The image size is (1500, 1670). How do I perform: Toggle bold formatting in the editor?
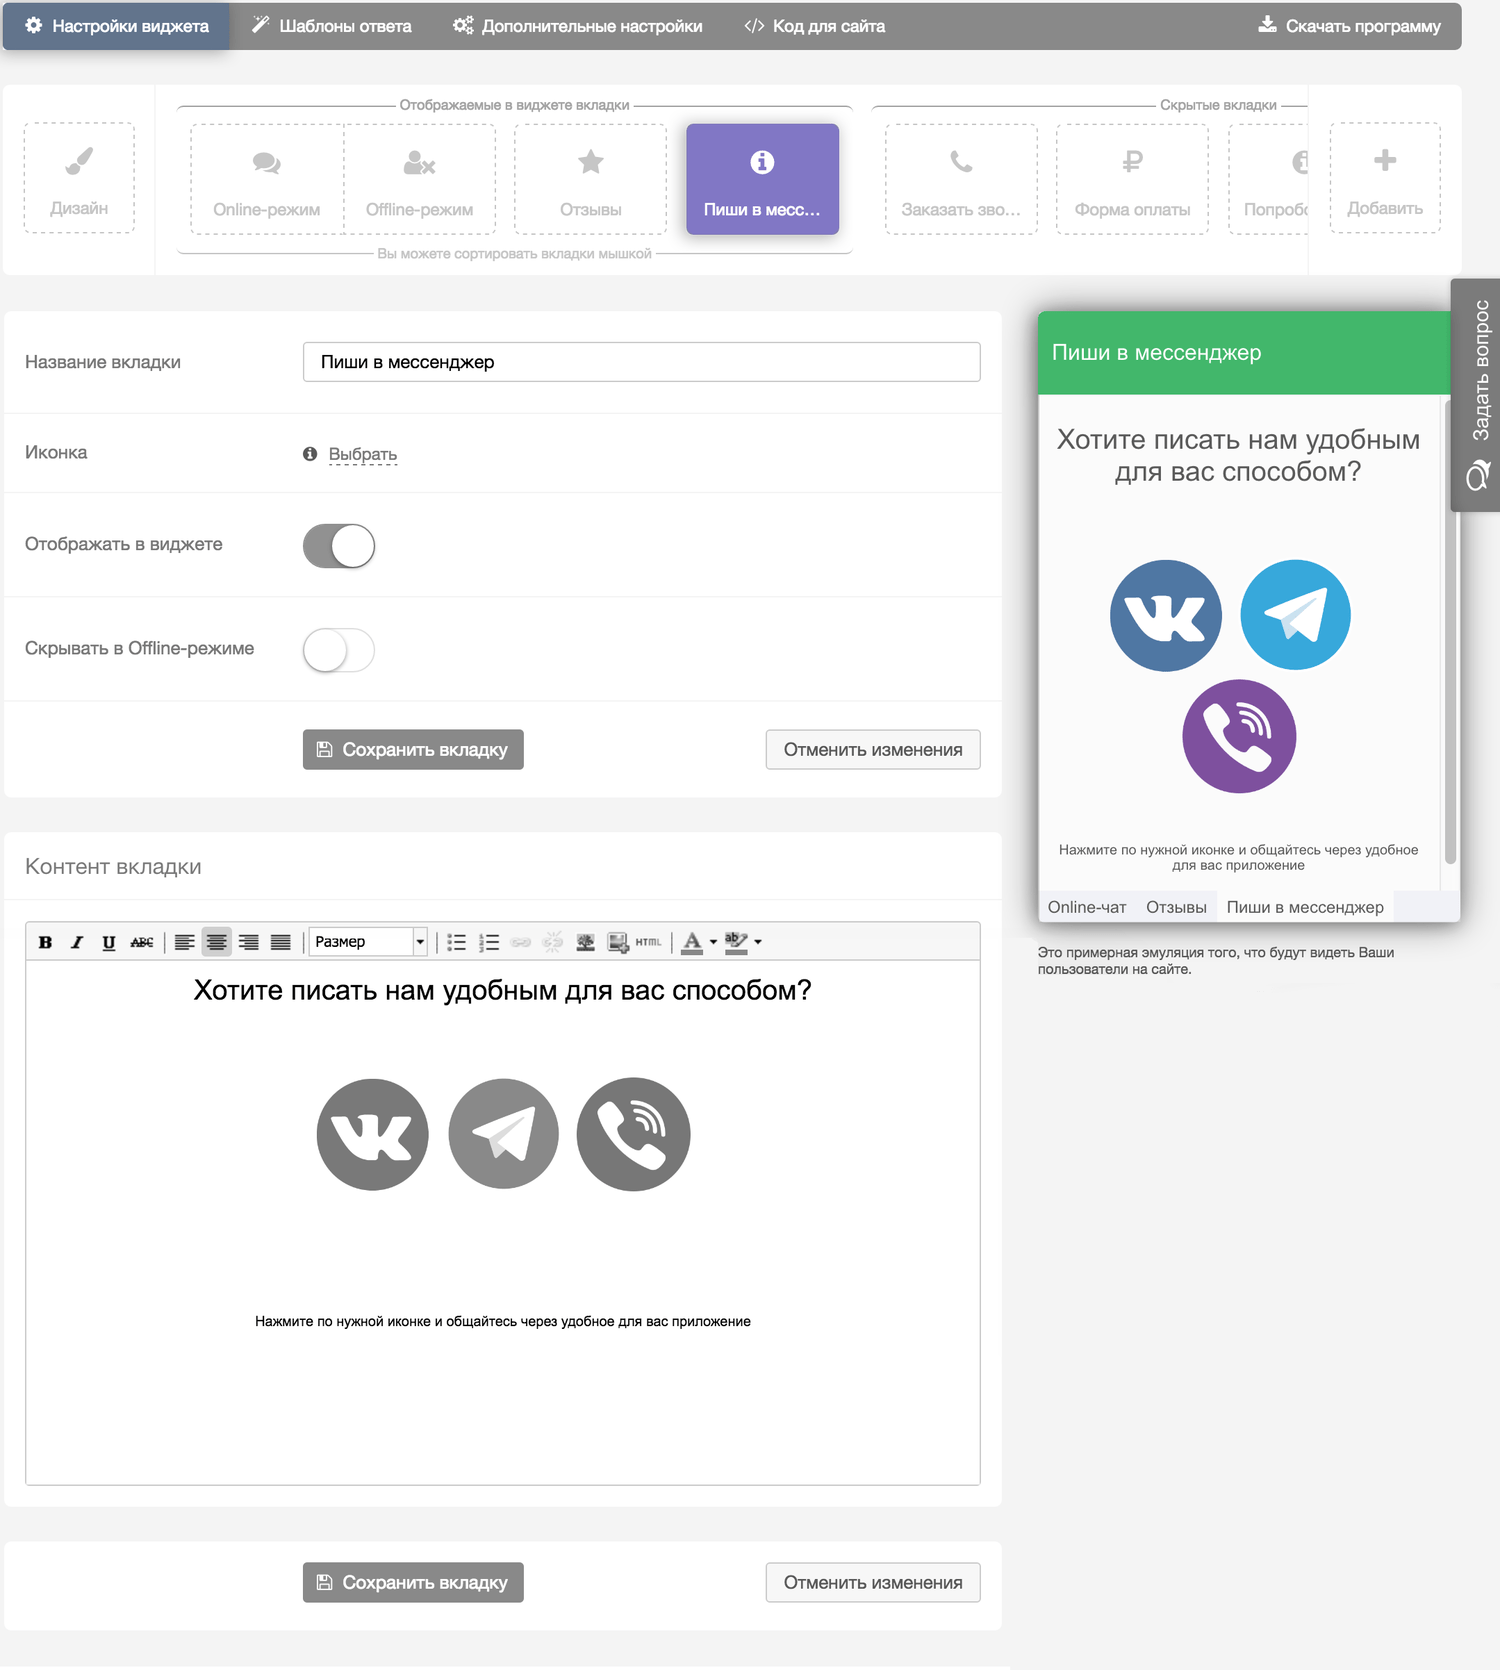(x=45, y=942)
